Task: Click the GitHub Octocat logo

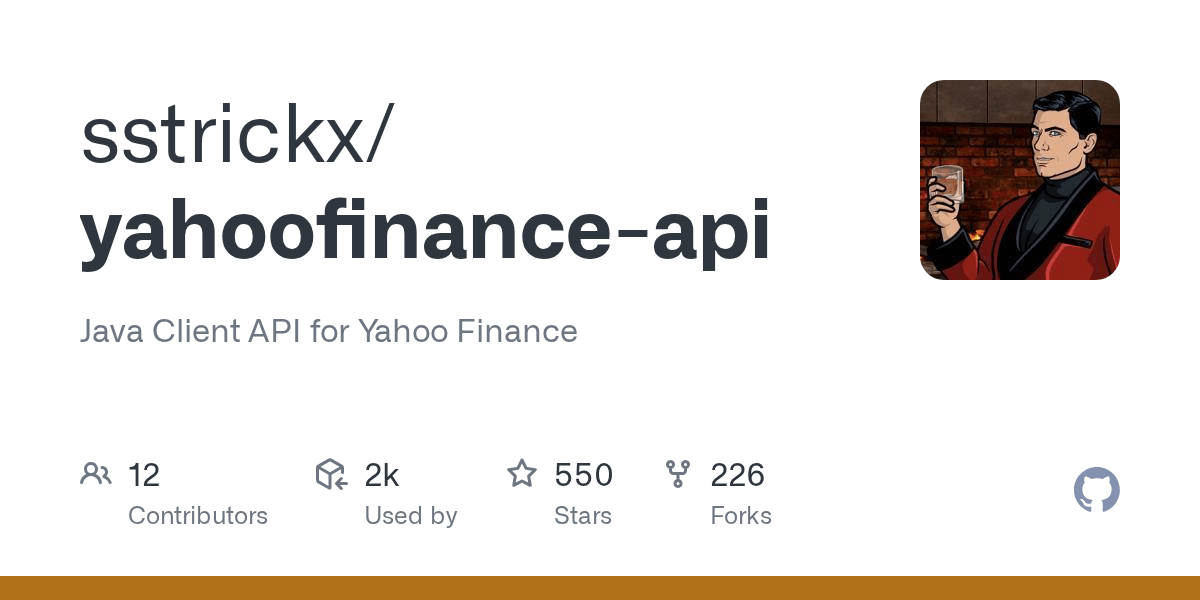Action: coord(1097,491)
